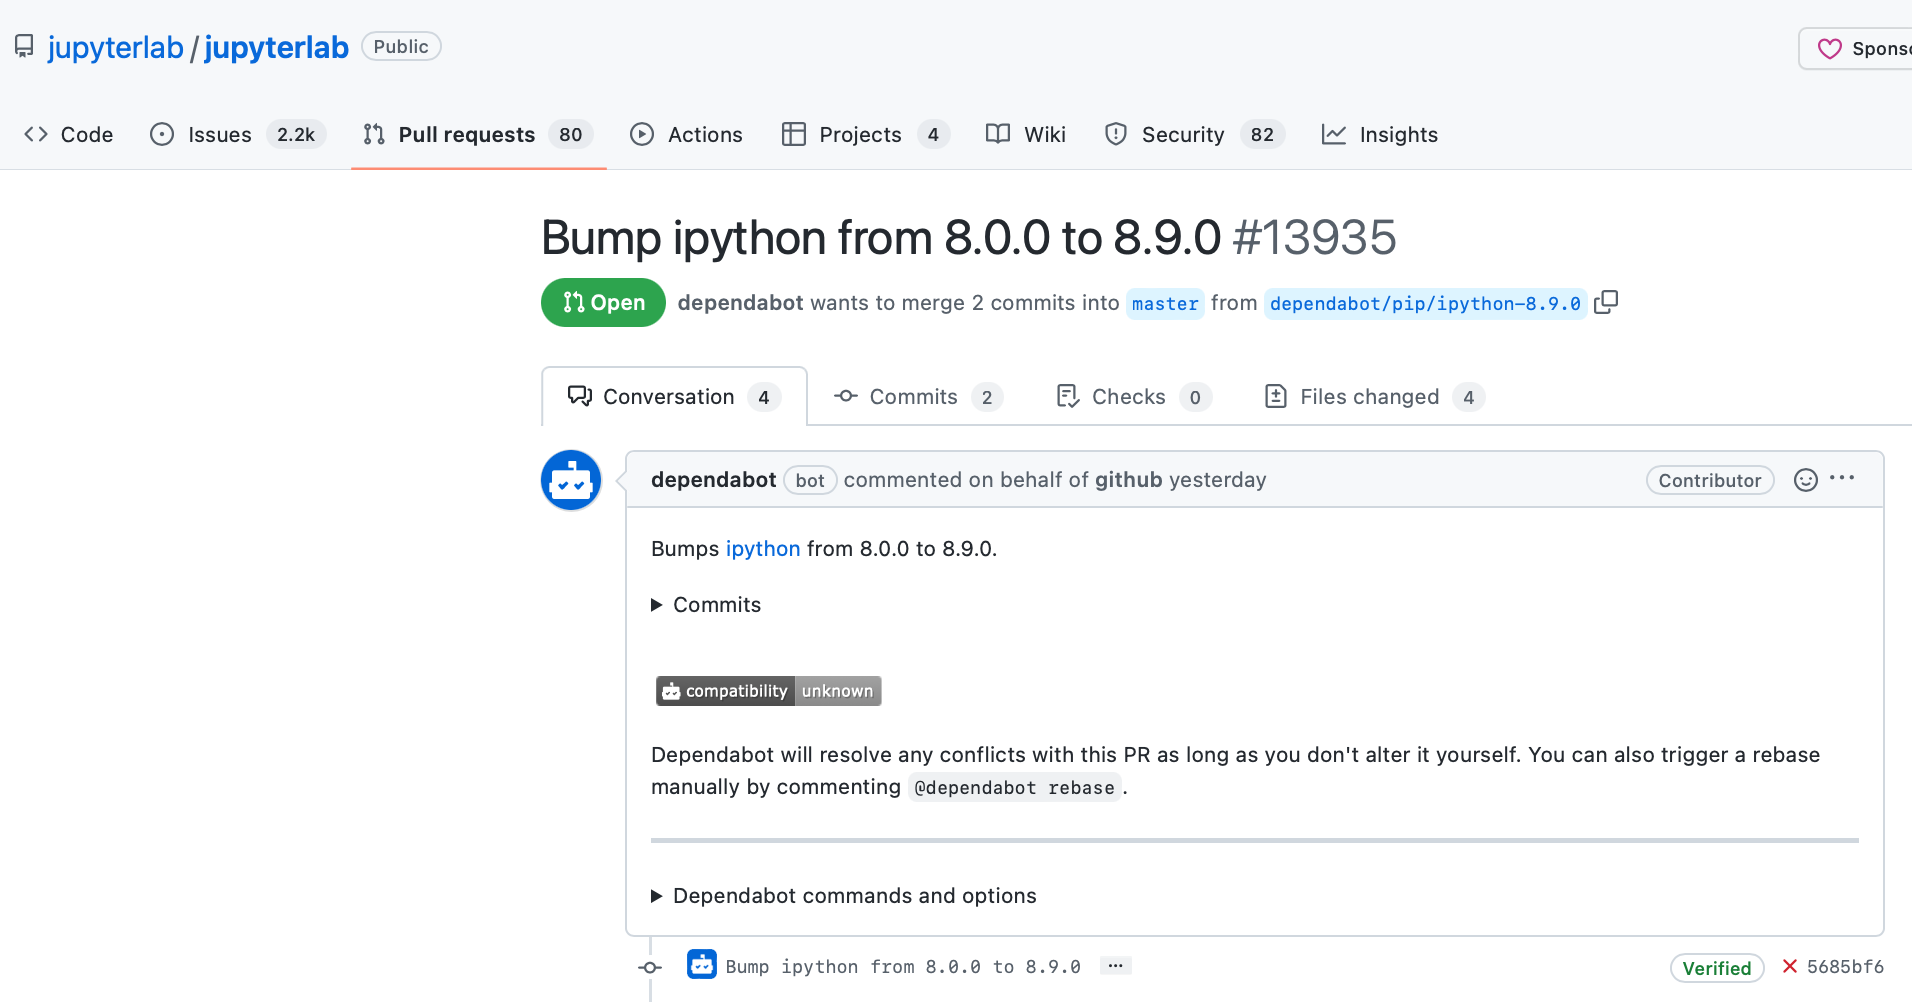The image size is (1912, 1002).
Task: View the Security tab
Action: click(x=1194, y=134)
